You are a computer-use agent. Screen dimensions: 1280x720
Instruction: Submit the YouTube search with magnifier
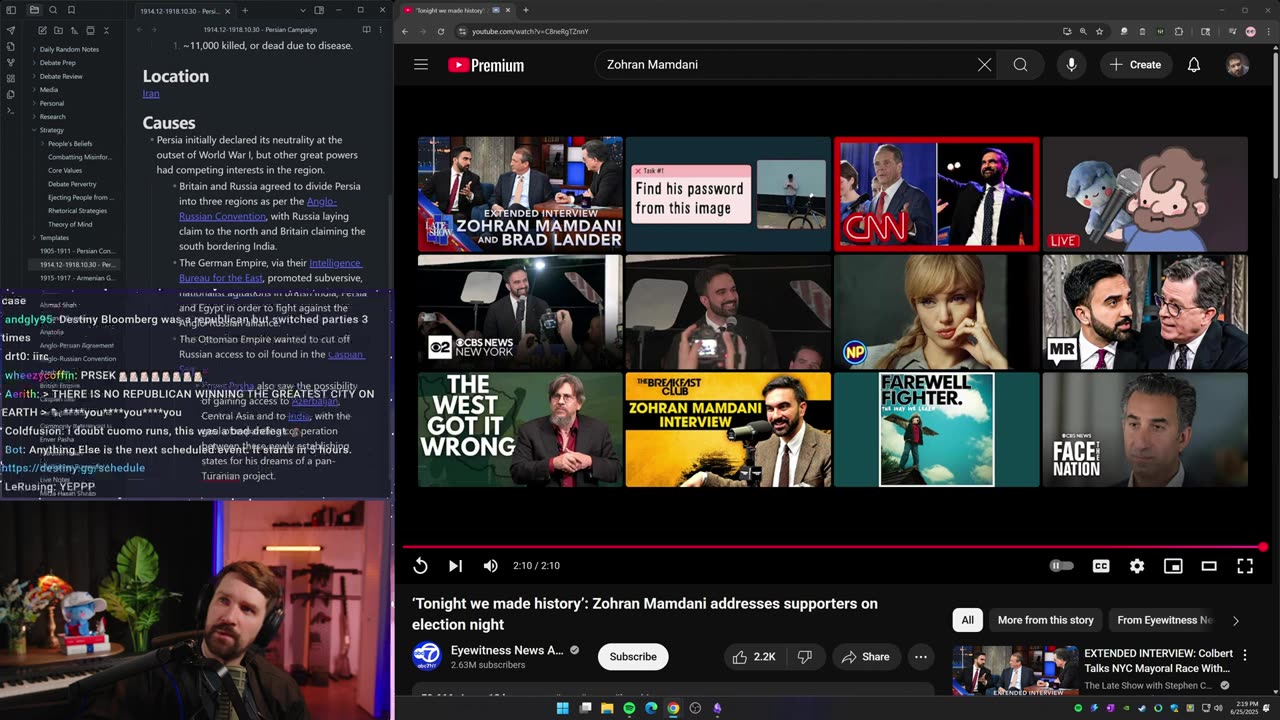[x=1020, y=65]
